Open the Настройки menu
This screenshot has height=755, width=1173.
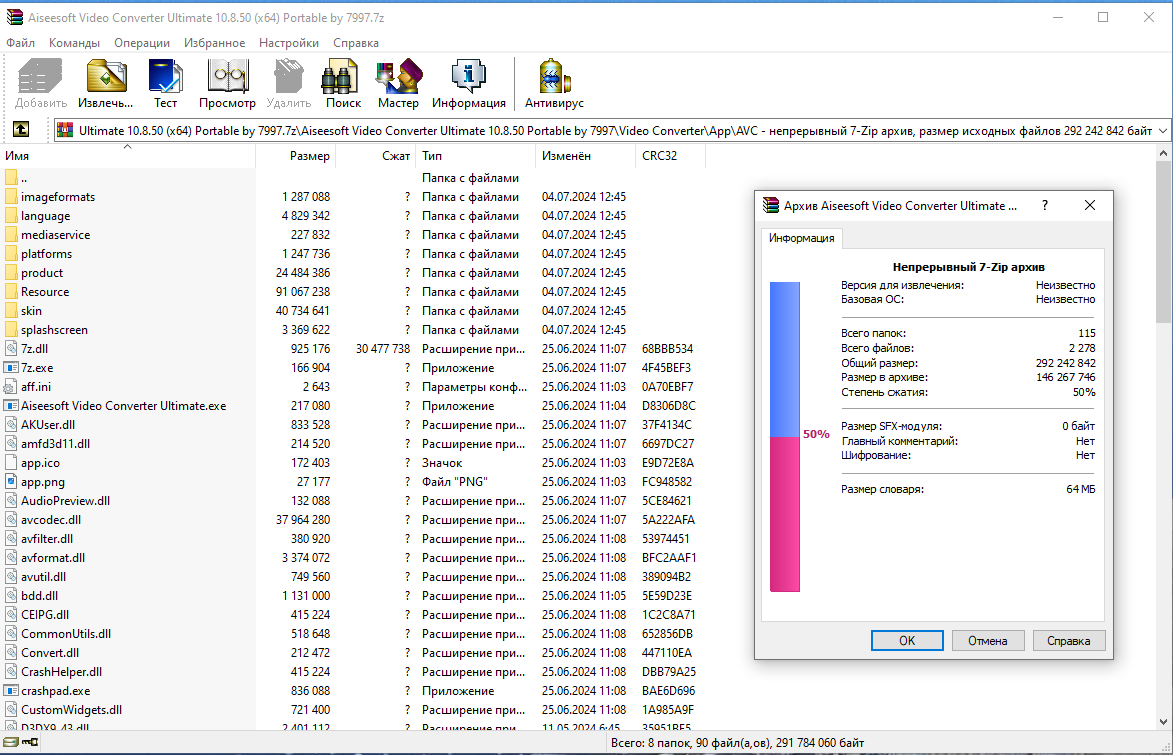(289, 43)
